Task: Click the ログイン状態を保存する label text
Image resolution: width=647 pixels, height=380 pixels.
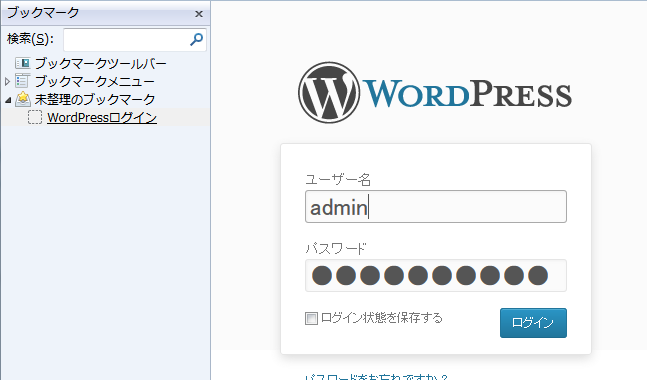Action: coord(382,318)
